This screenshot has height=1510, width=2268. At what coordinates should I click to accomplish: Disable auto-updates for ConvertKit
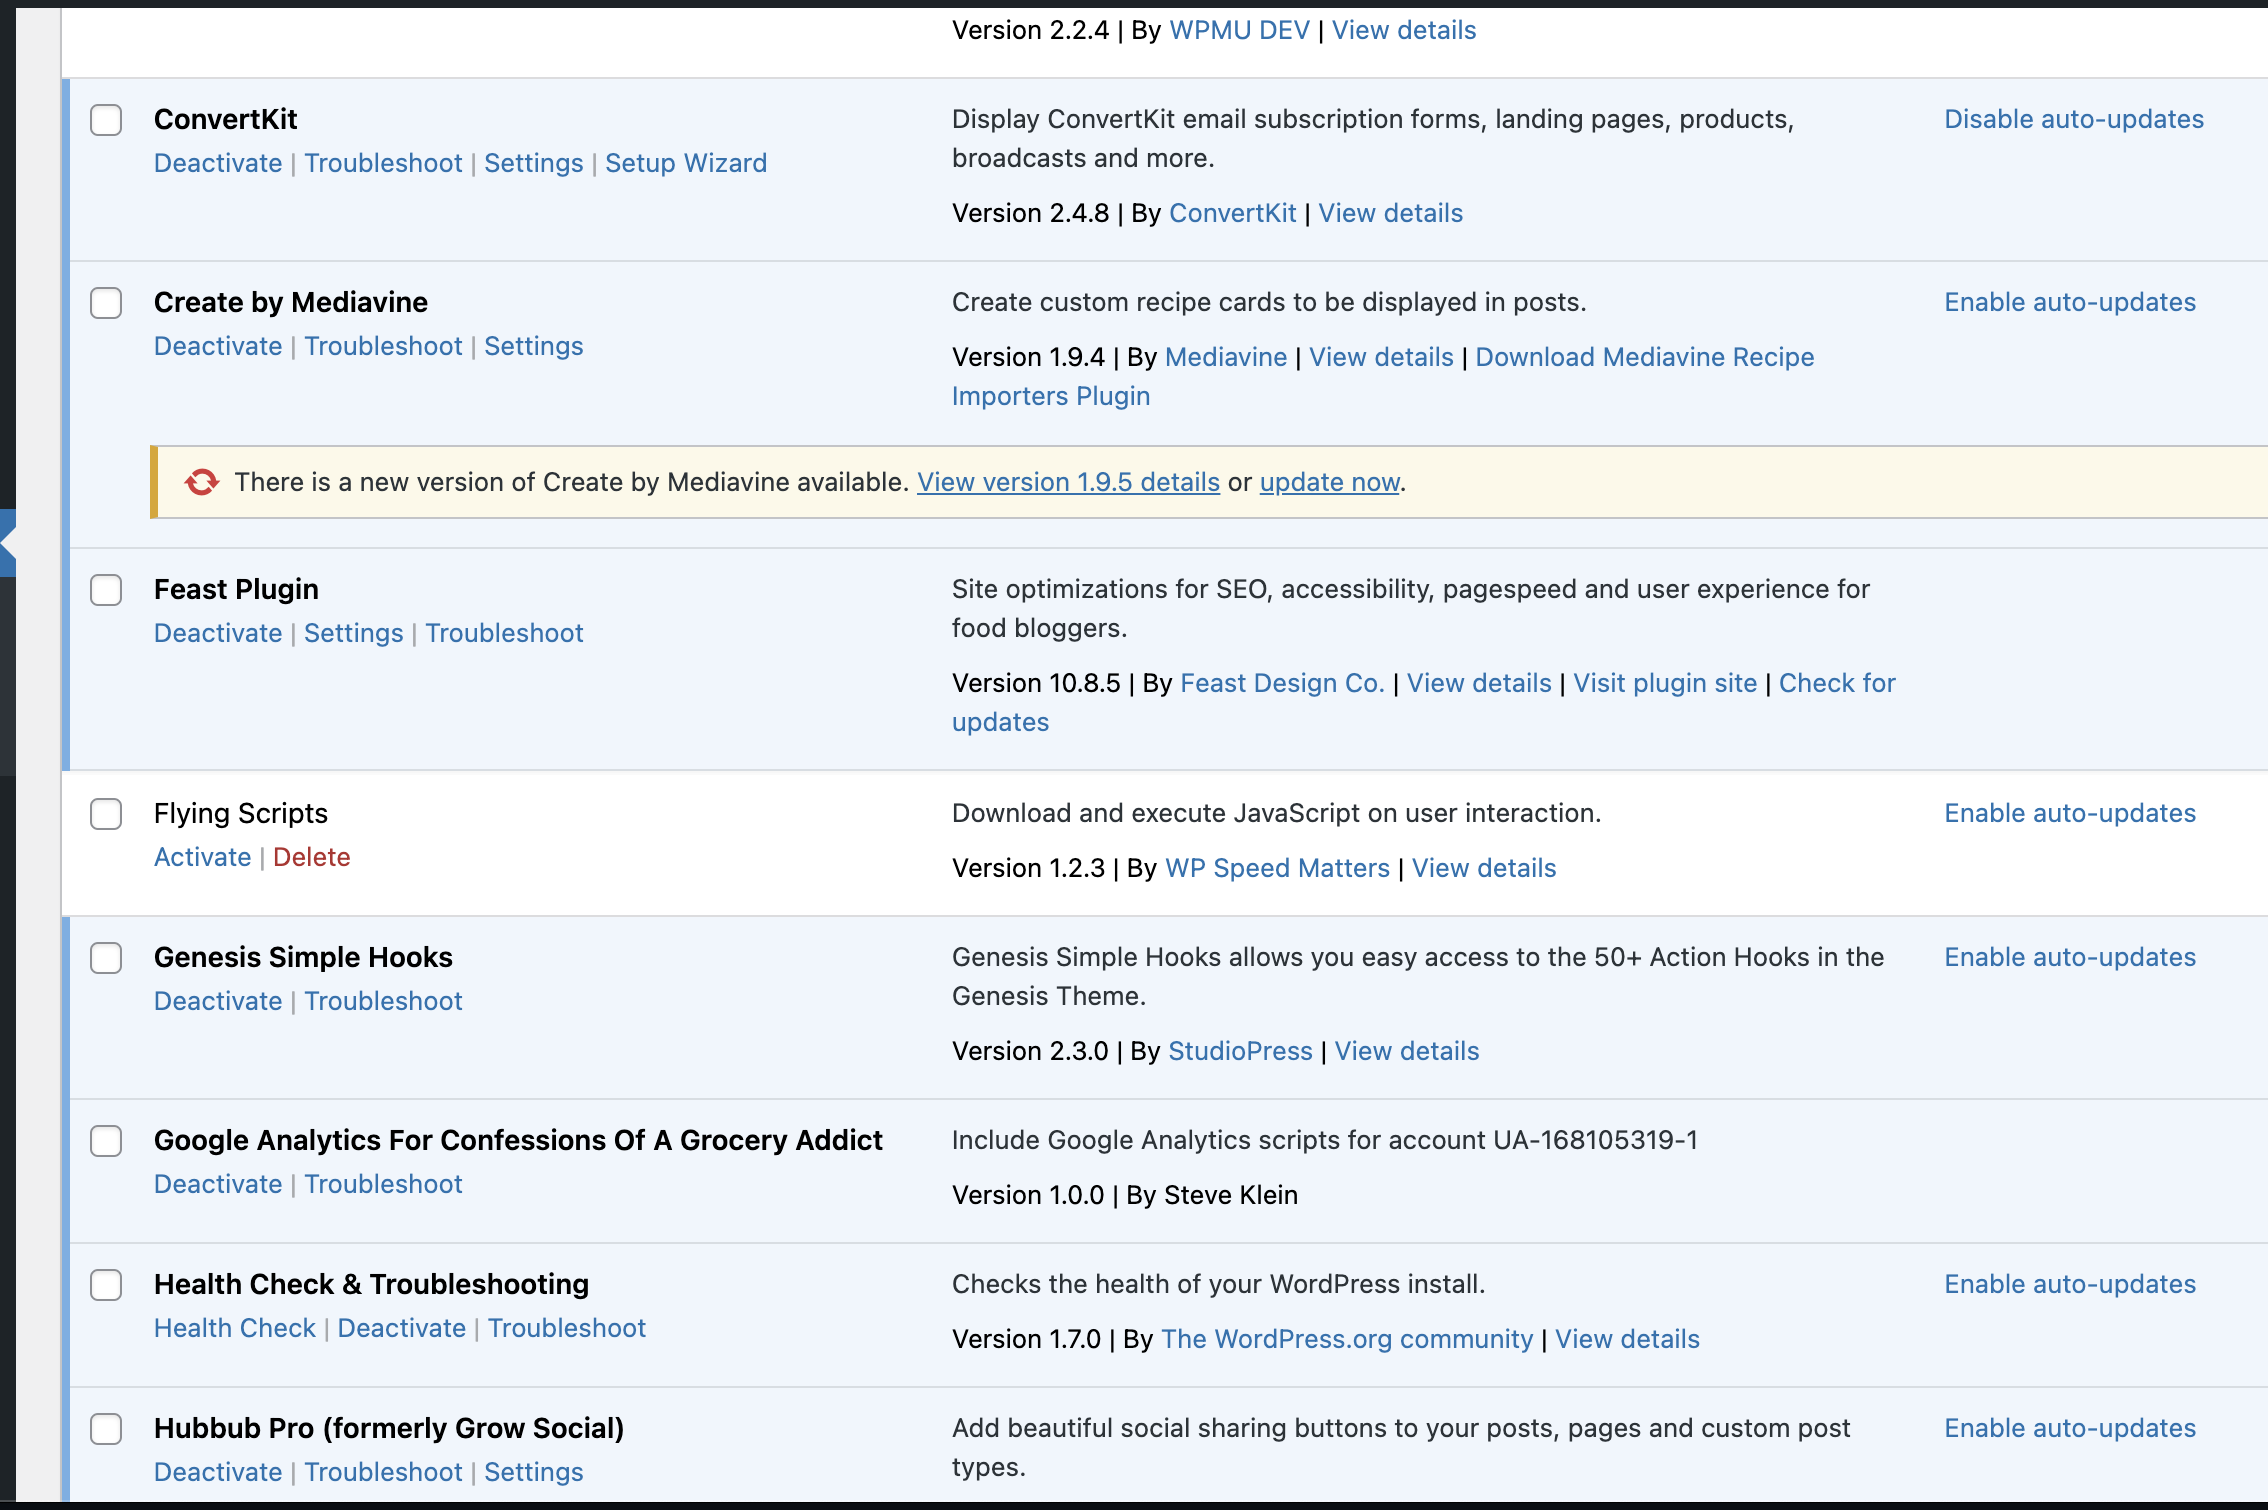(2073, 119)
